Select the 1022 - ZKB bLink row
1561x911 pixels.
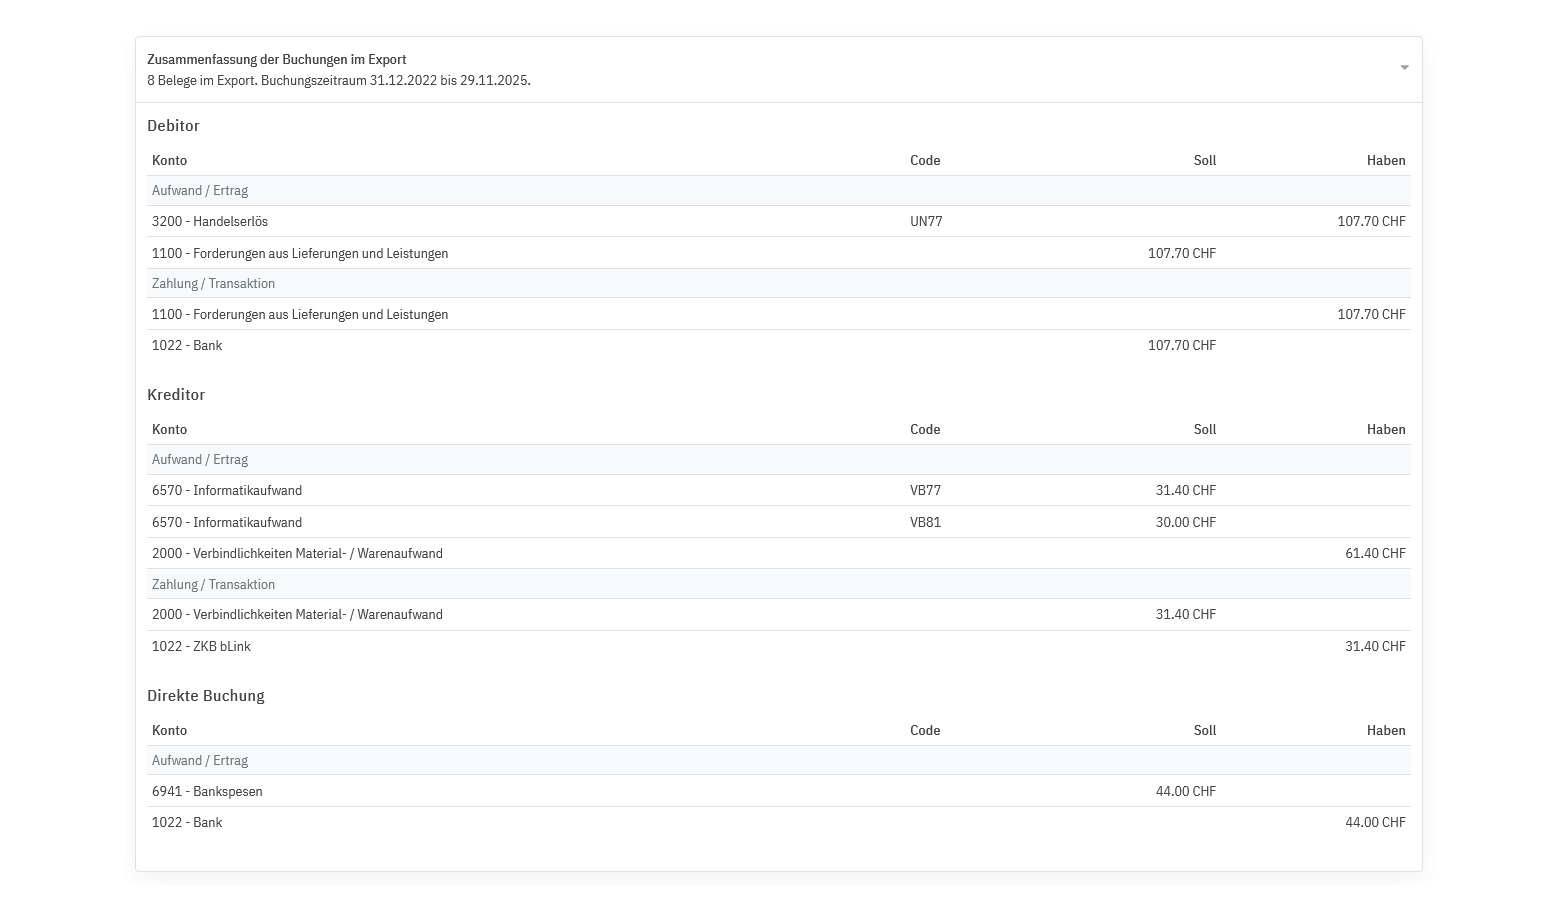tap(201, 647)
